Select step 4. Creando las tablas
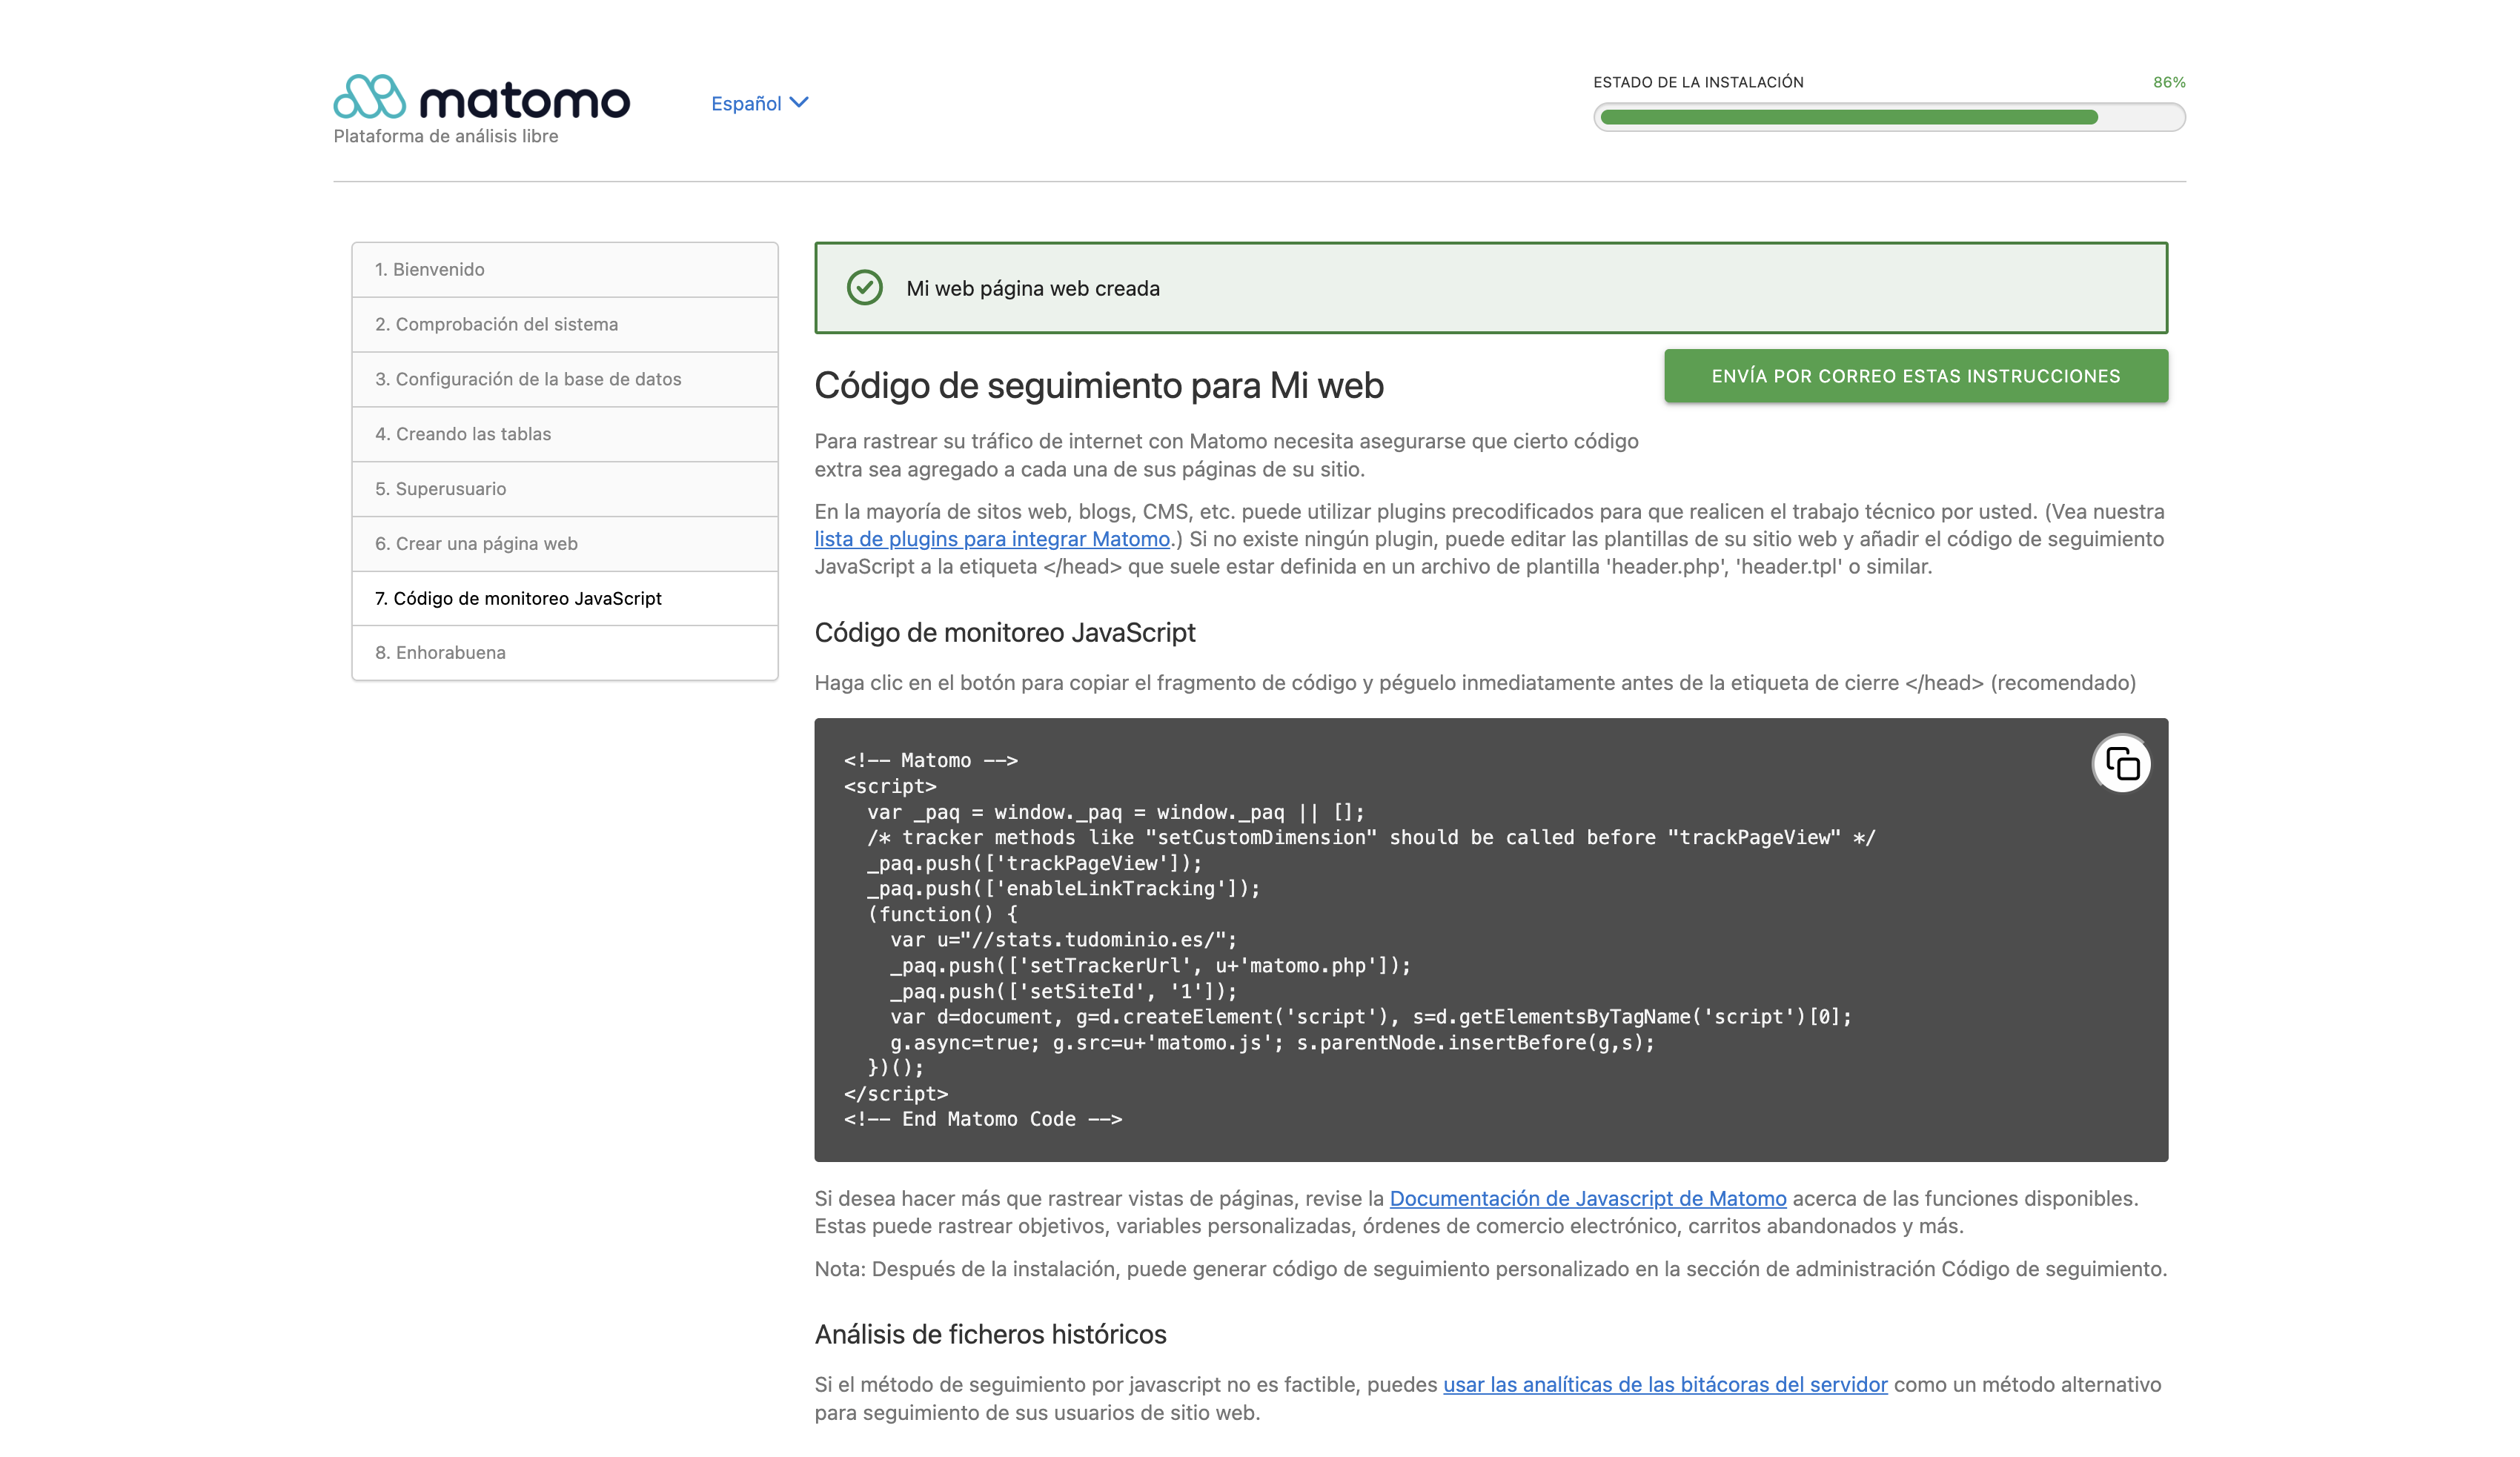This screenshot has height=1457, width=2520. [565, 434]
